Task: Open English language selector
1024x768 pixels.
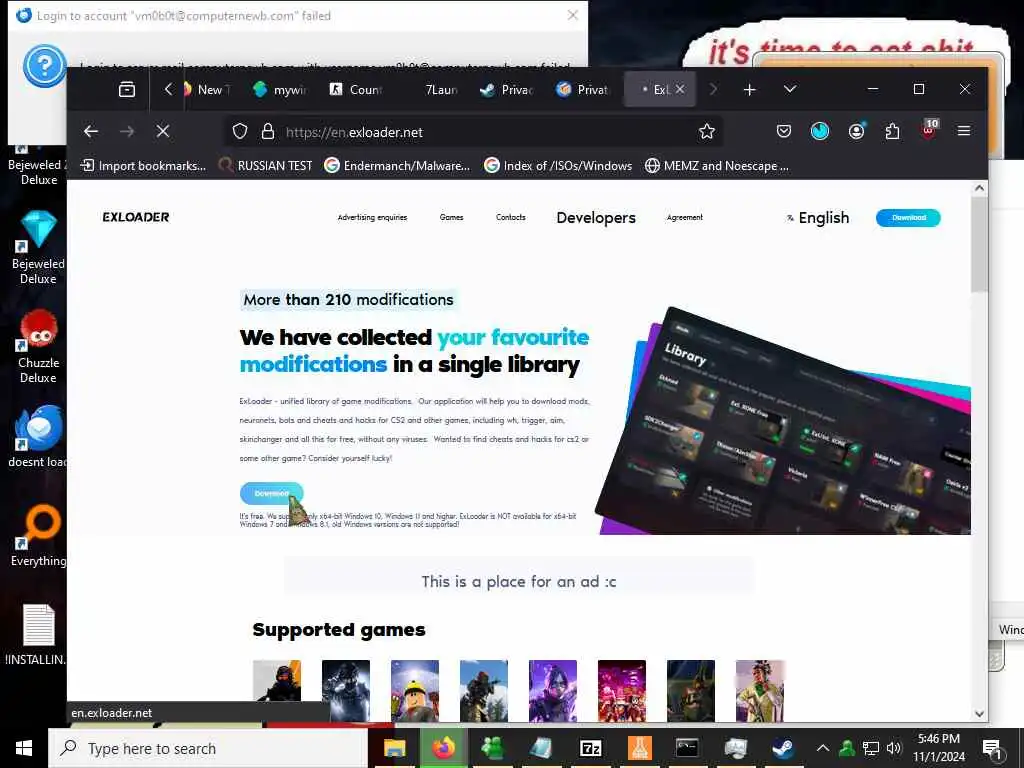Action: click(818, 217)
